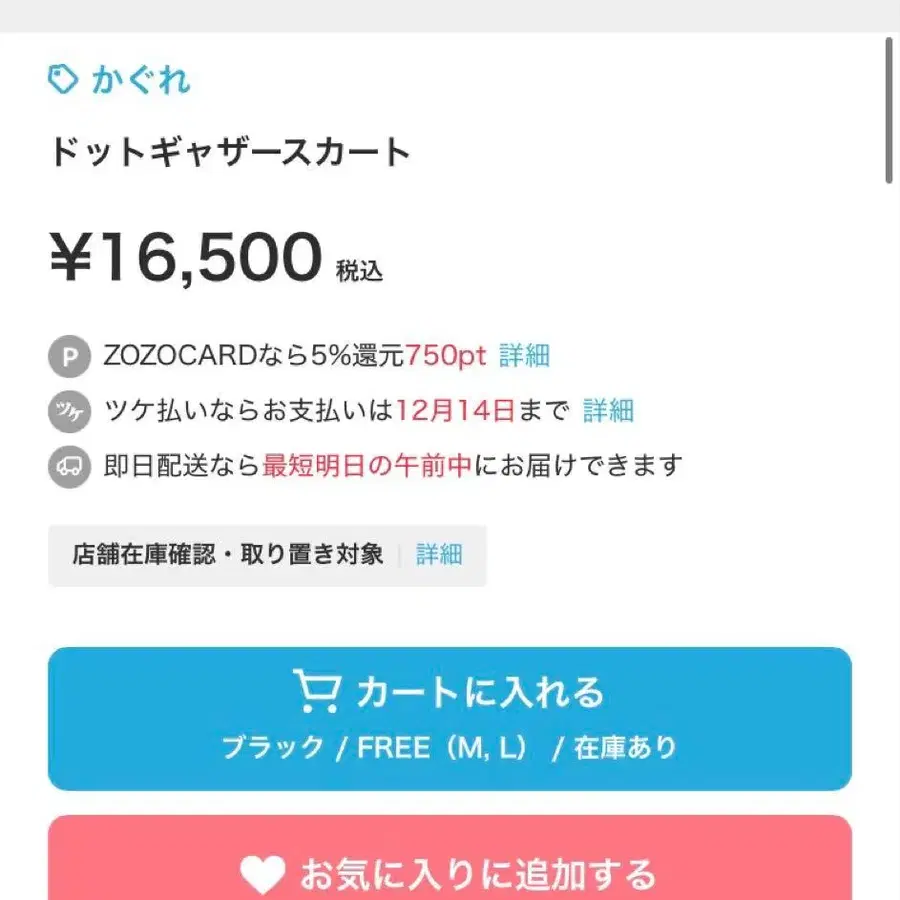This screenshot has width=900, height=900.
Task: Click ブラック / FREE (M, L) / 在庫あり variant text
Action: tap(449, 747)
